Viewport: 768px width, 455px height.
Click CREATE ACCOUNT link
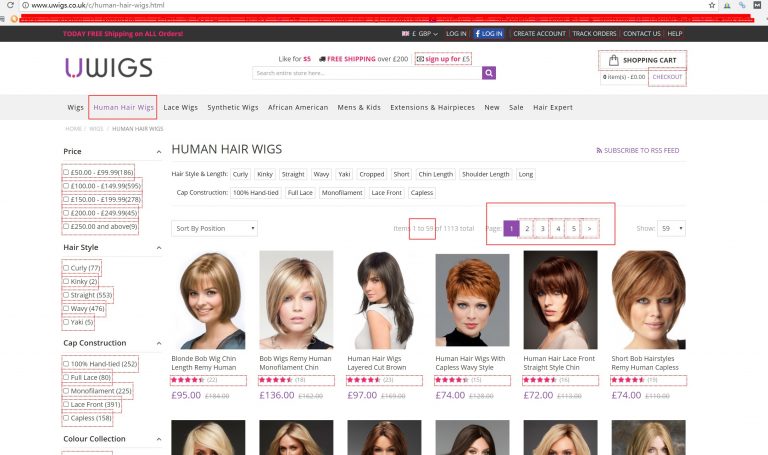tap(539, 34)
